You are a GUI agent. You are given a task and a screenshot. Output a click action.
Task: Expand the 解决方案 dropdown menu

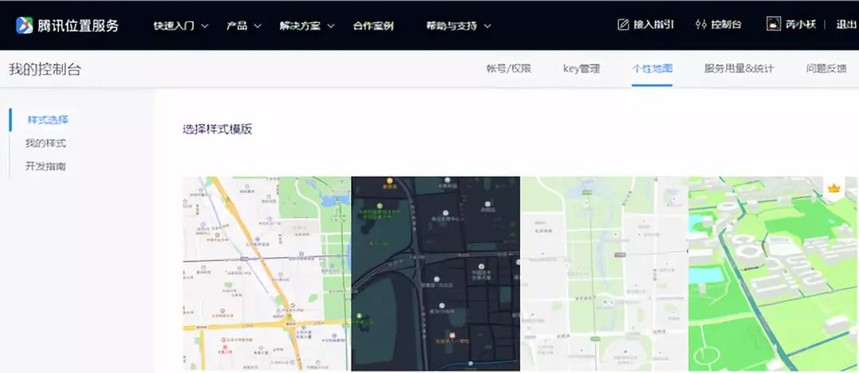(307, 26)
